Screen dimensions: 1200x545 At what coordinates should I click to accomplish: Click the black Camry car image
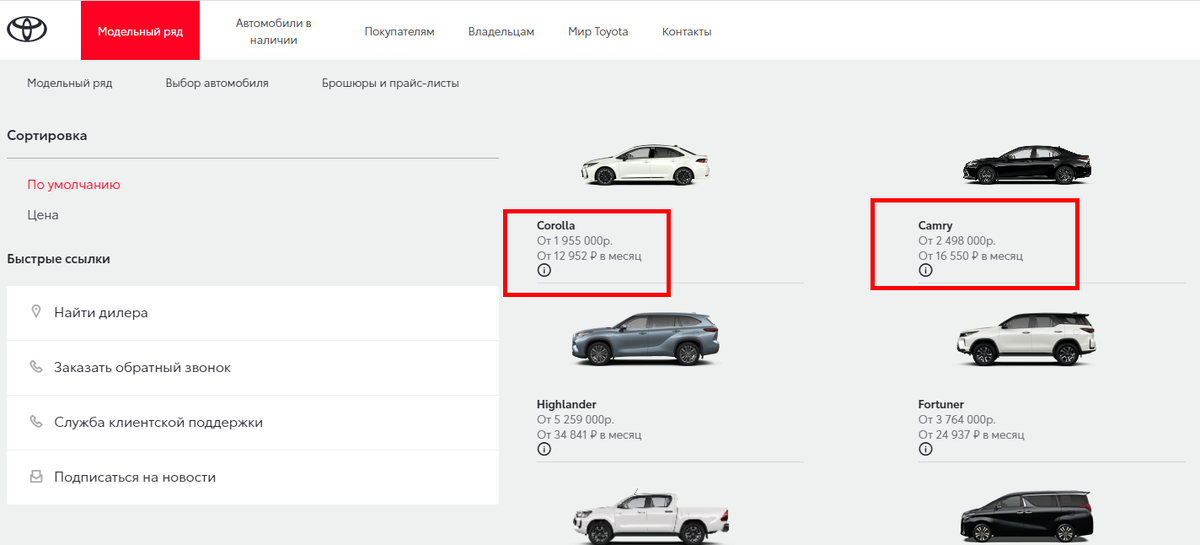click(1027, 165)
